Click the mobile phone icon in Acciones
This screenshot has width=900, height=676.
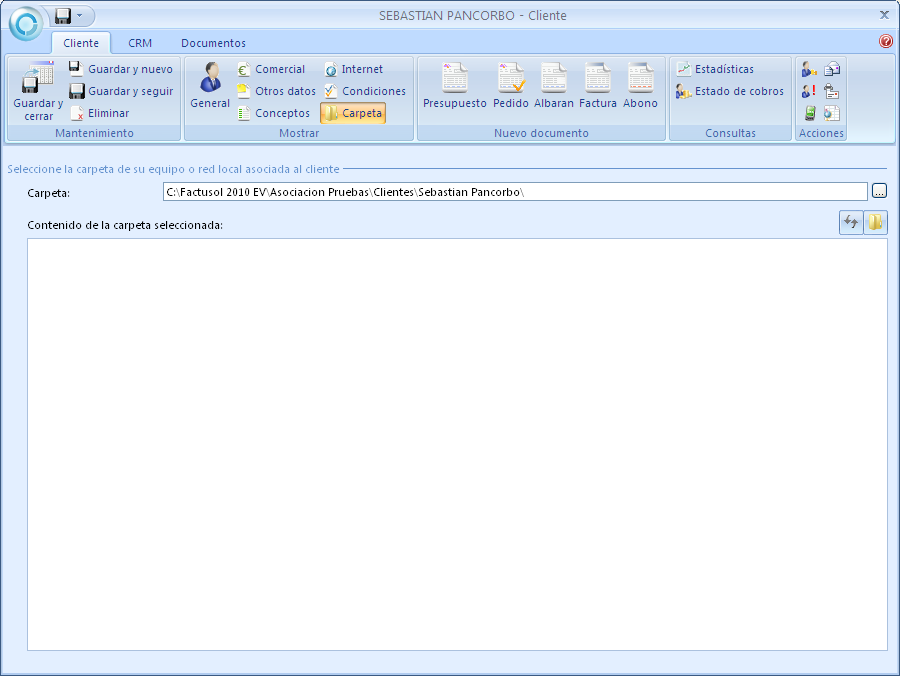pyautogui.click(x=810, y=113)
